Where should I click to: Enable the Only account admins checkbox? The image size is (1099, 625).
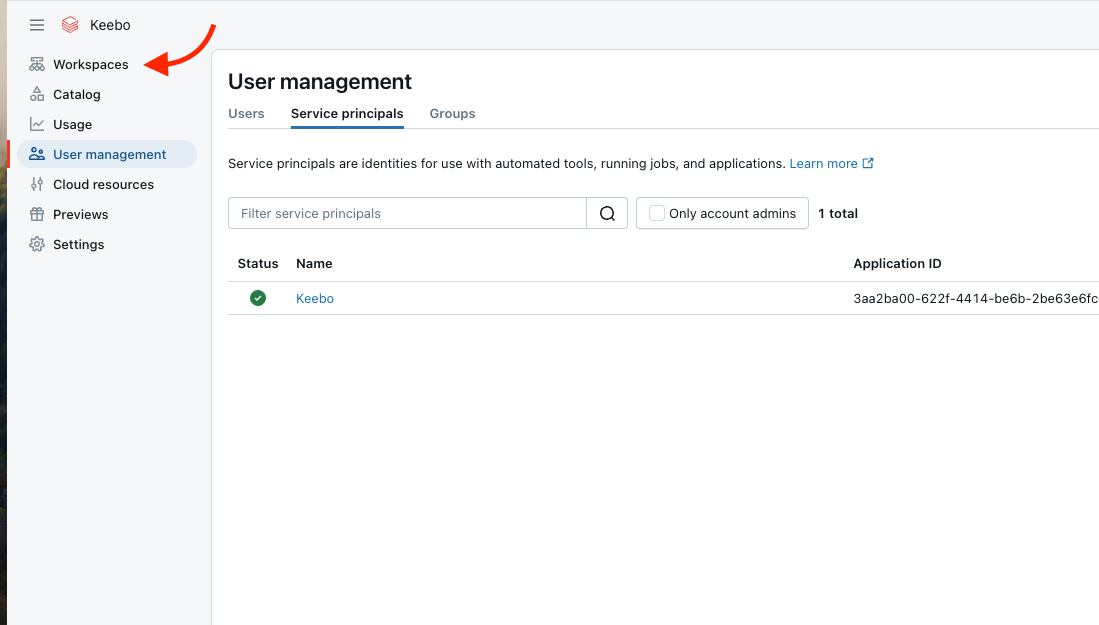[656, 213]
